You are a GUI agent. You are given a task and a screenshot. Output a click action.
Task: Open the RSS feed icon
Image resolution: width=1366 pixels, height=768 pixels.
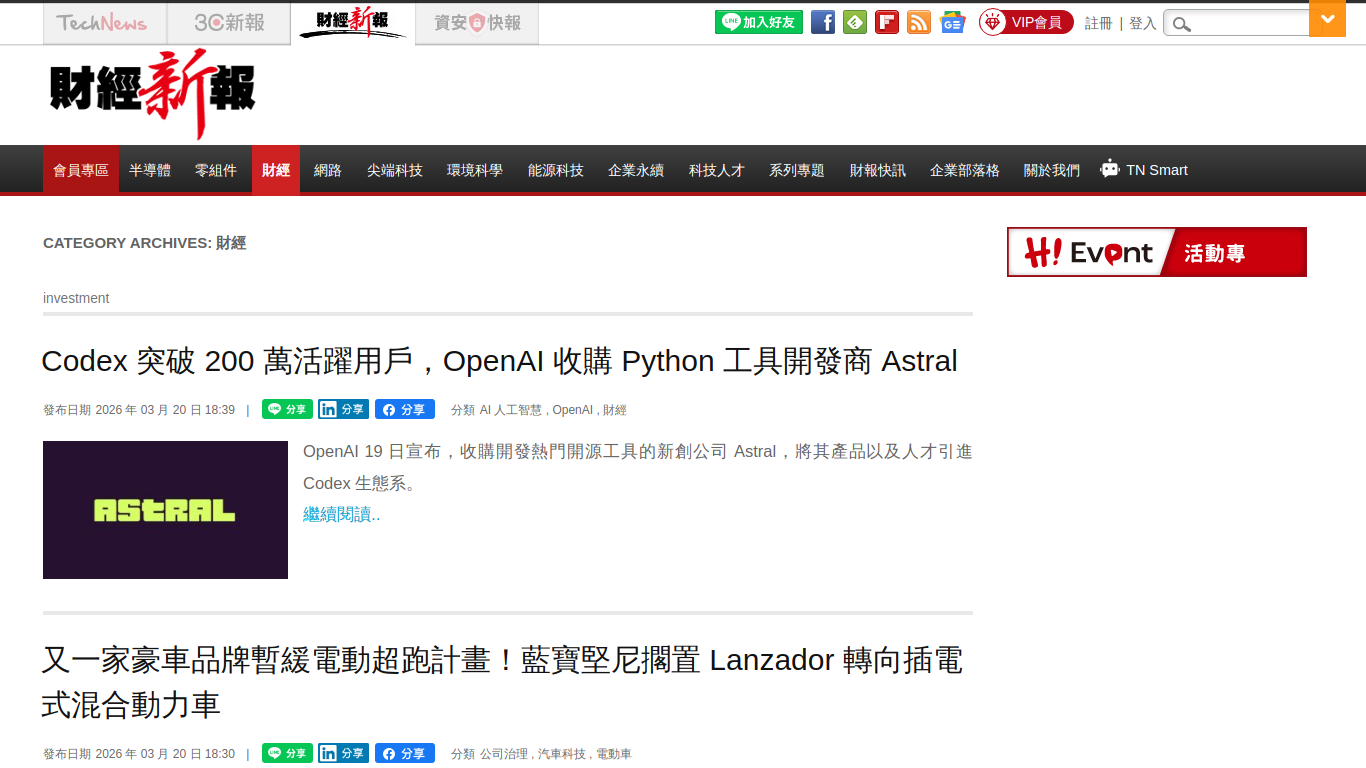click(x=919, y=22)
